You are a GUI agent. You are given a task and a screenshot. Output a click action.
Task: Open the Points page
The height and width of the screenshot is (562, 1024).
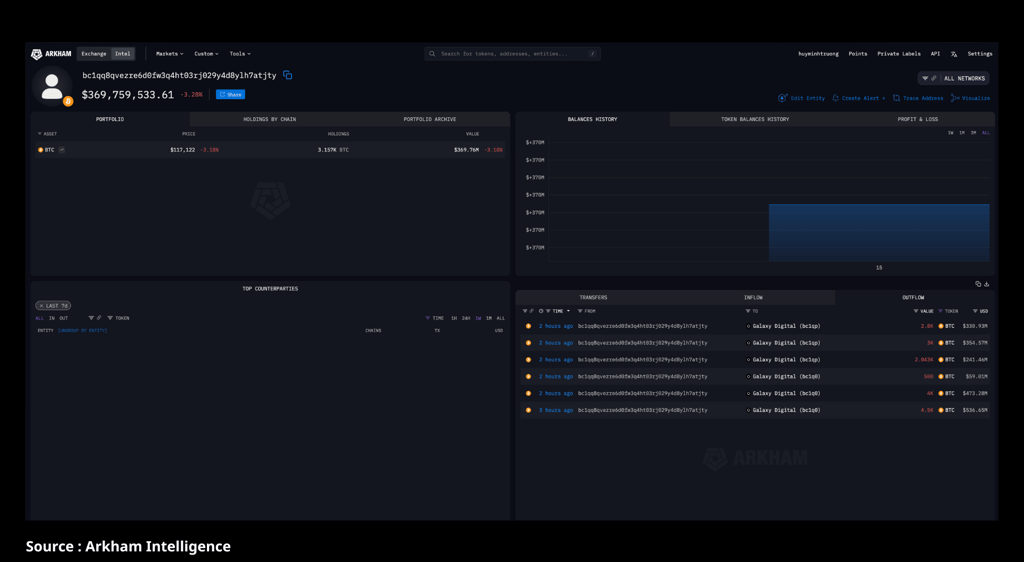[857, 54]
